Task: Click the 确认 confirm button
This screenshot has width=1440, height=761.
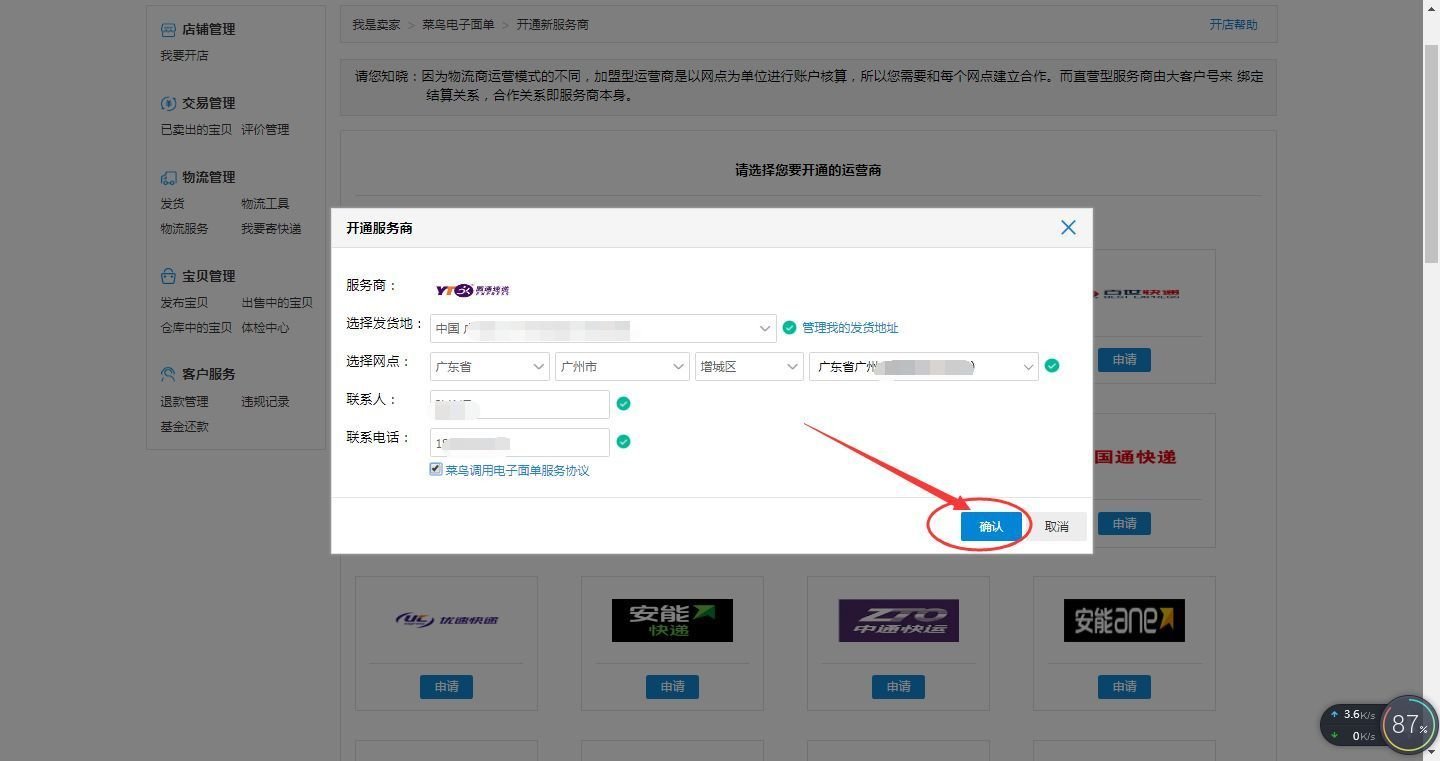Action: tap(991, 527)
